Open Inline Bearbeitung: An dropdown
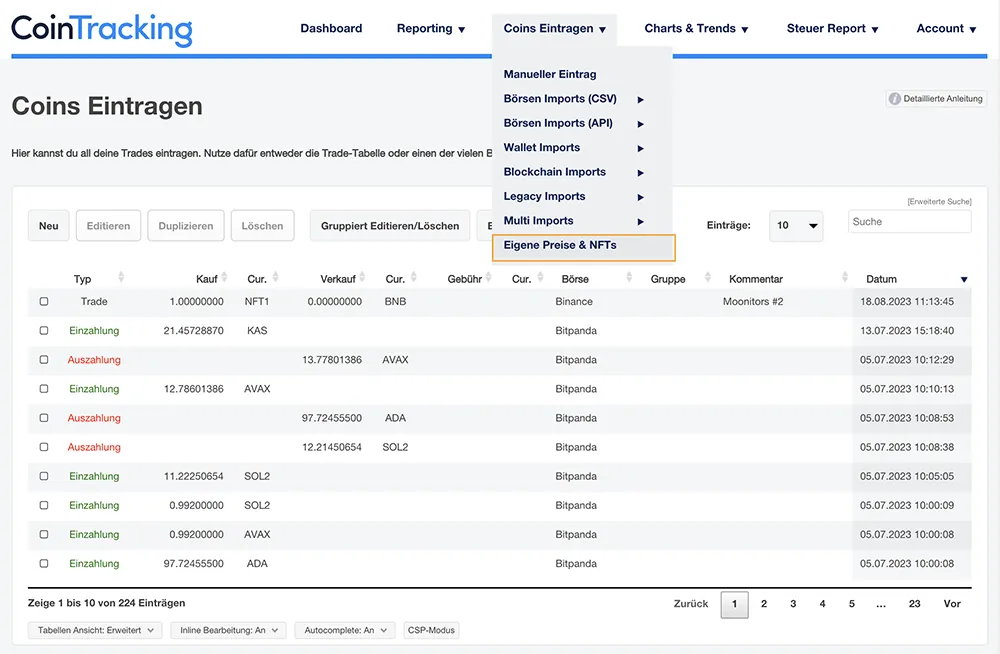This screenshot has width=1000, height=654. coord(228,630)
